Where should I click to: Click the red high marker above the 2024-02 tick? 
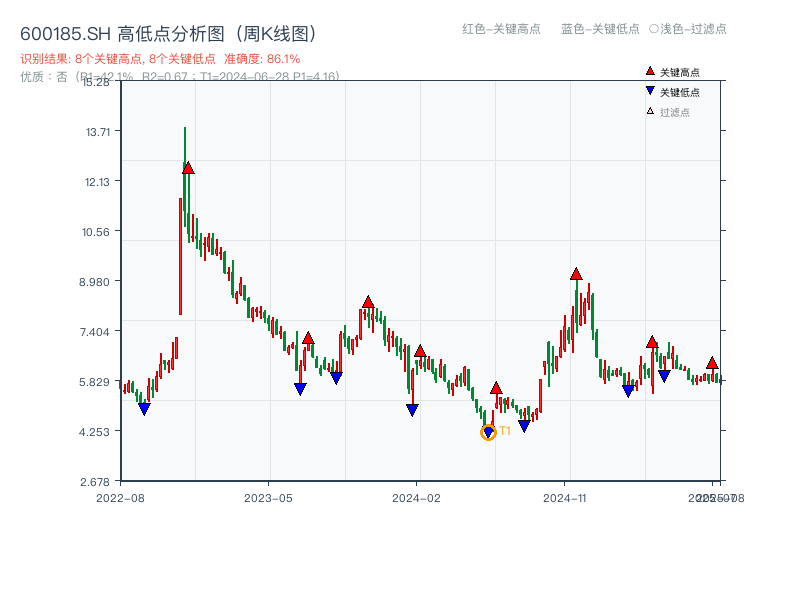(420, 351)
